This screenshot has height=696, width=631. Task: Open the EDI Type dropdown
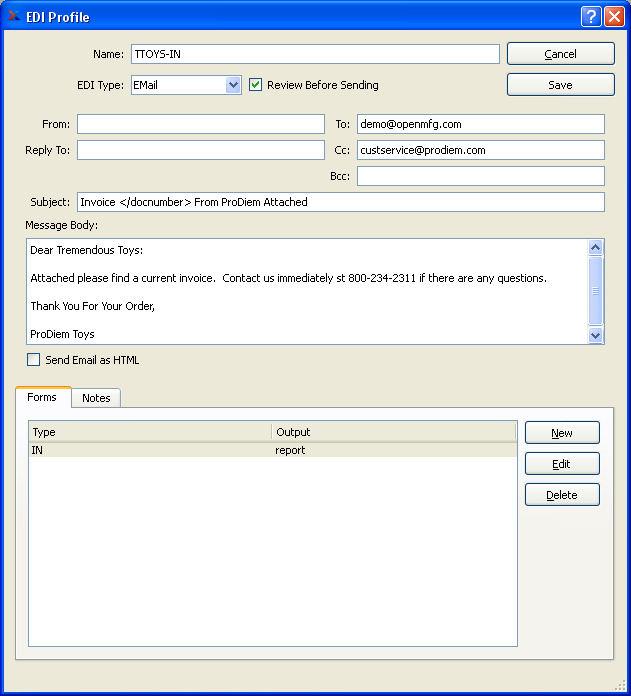(x=233, y=85)
